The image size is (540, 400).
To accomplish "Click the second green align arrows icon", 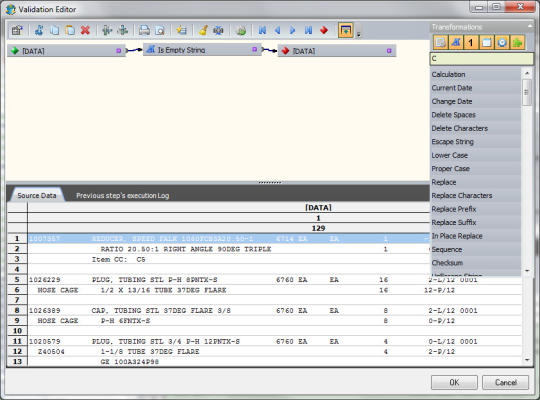I will click(x=123, y=30).
